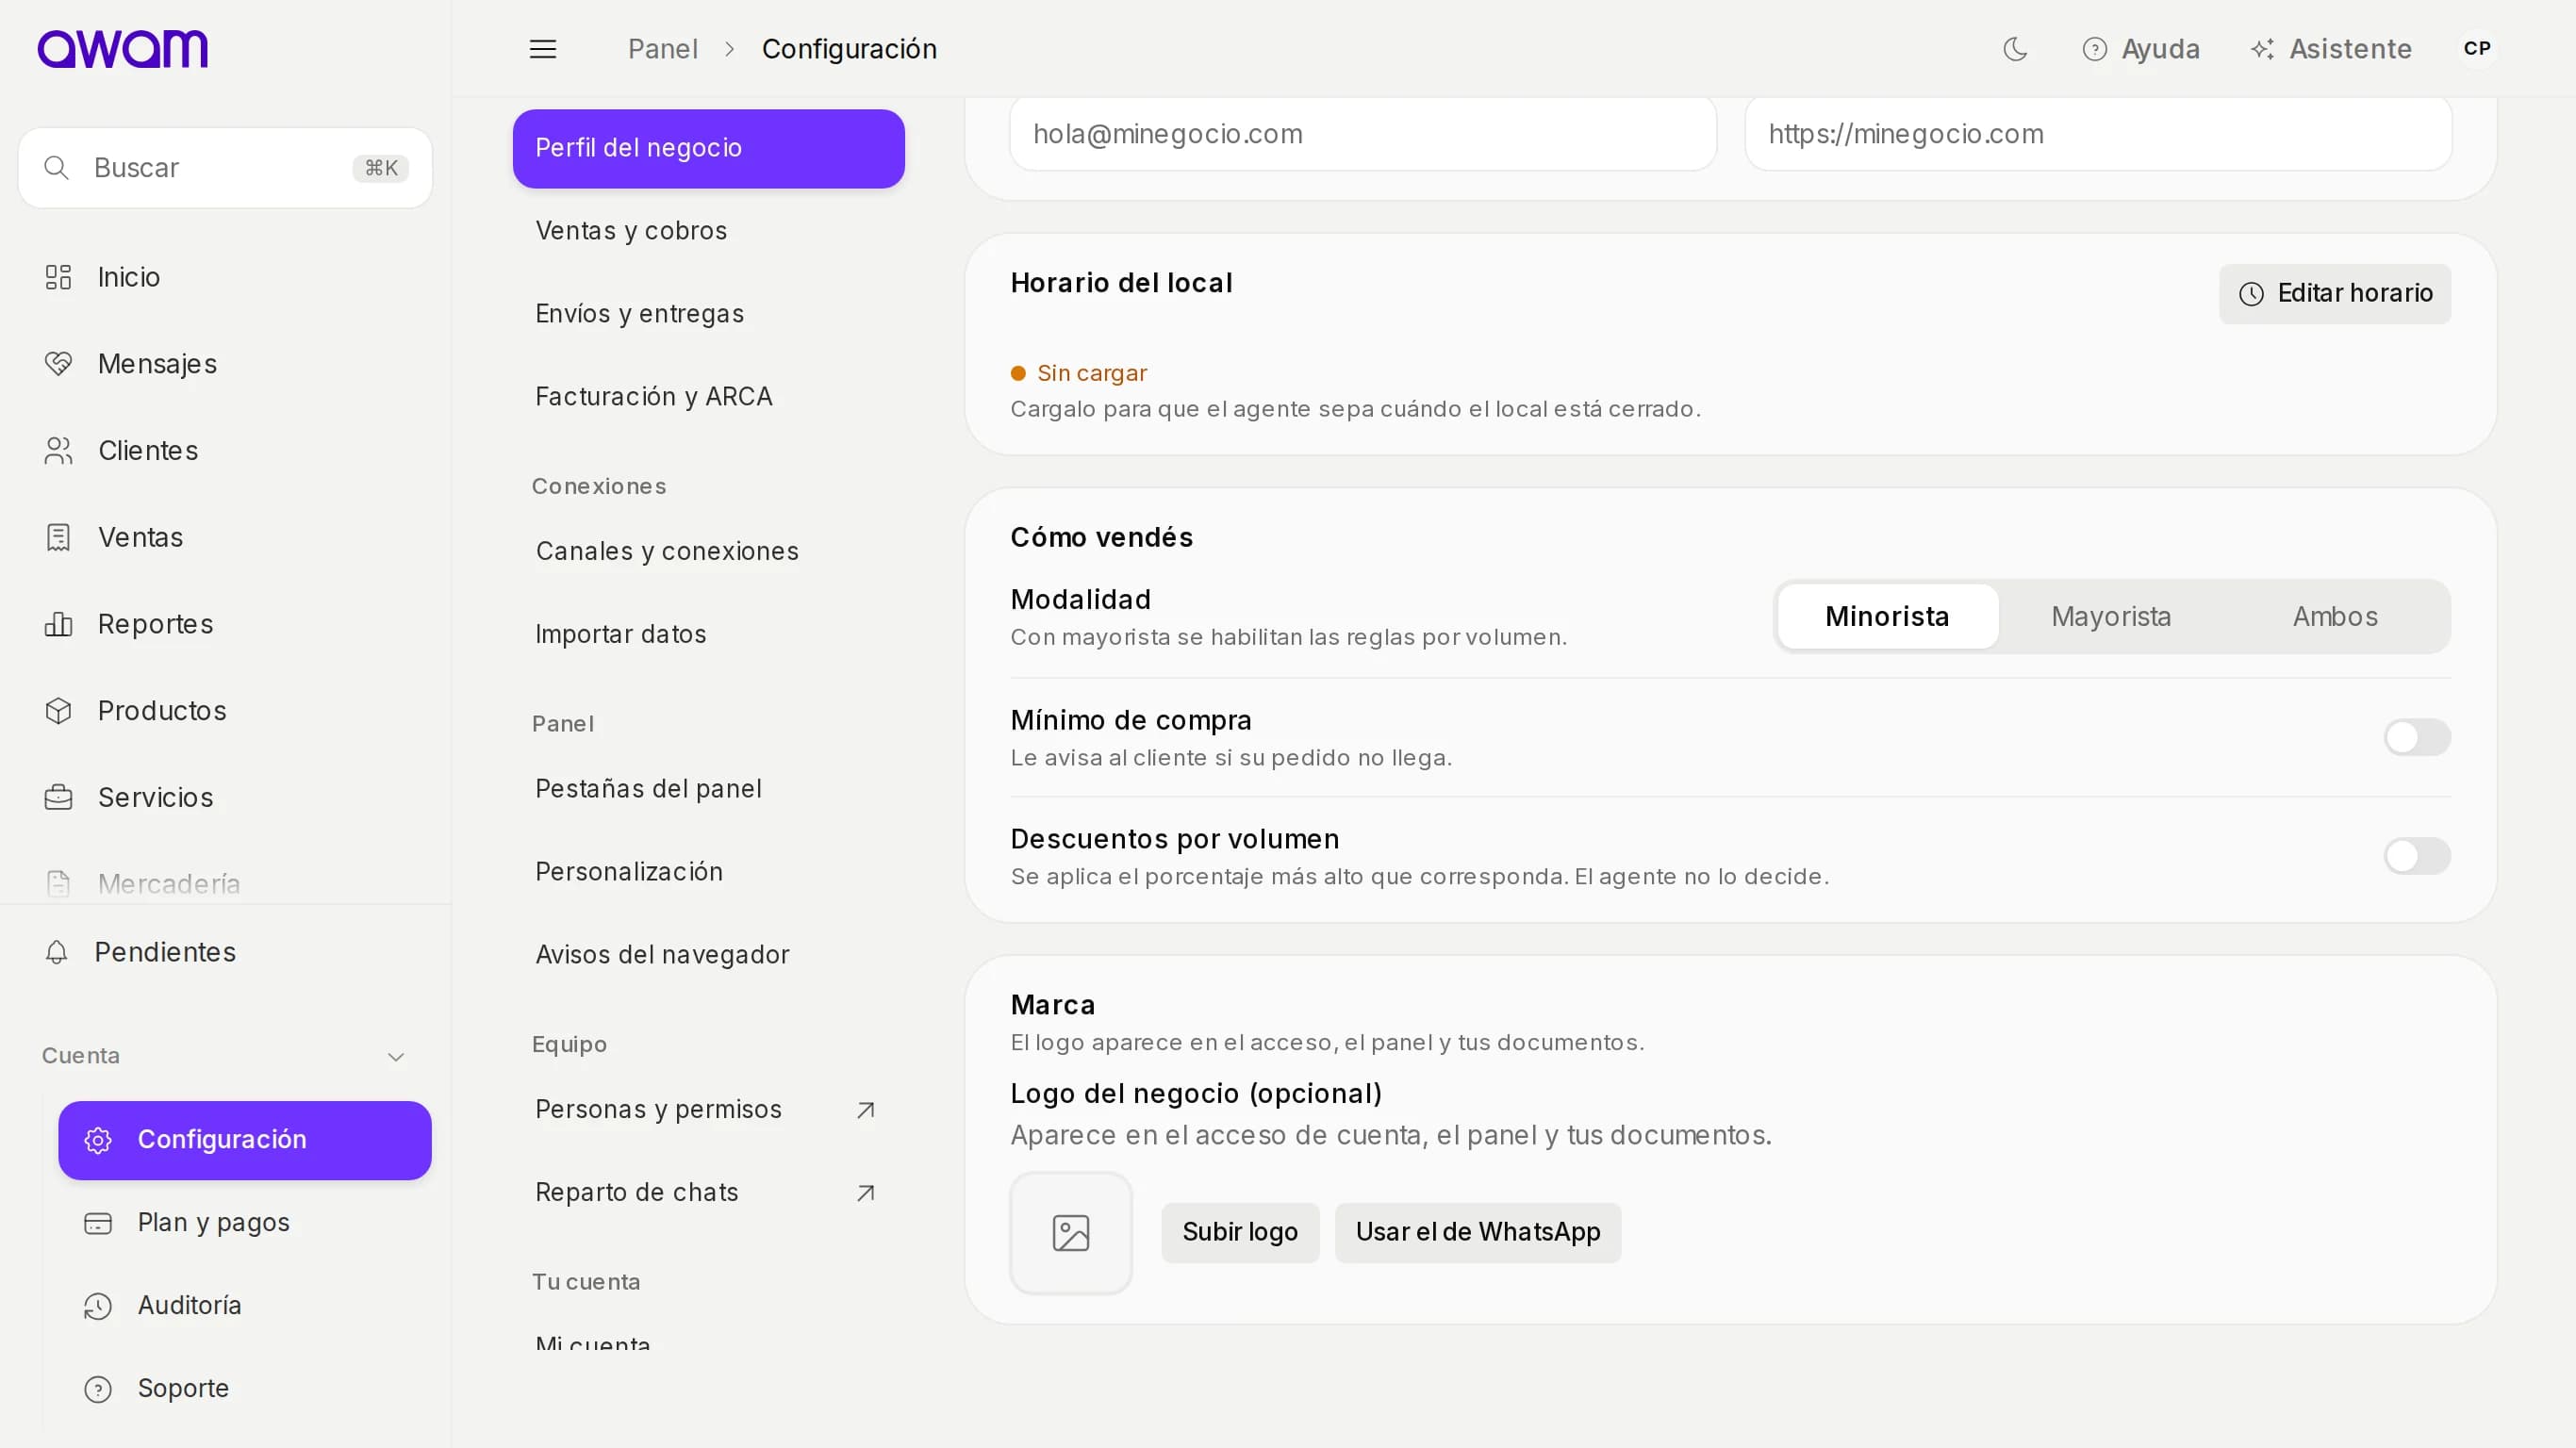The image size is (2576, 1448).
Task: Click Usar el de WhatsApp button
Action: click(1477, 1232)
